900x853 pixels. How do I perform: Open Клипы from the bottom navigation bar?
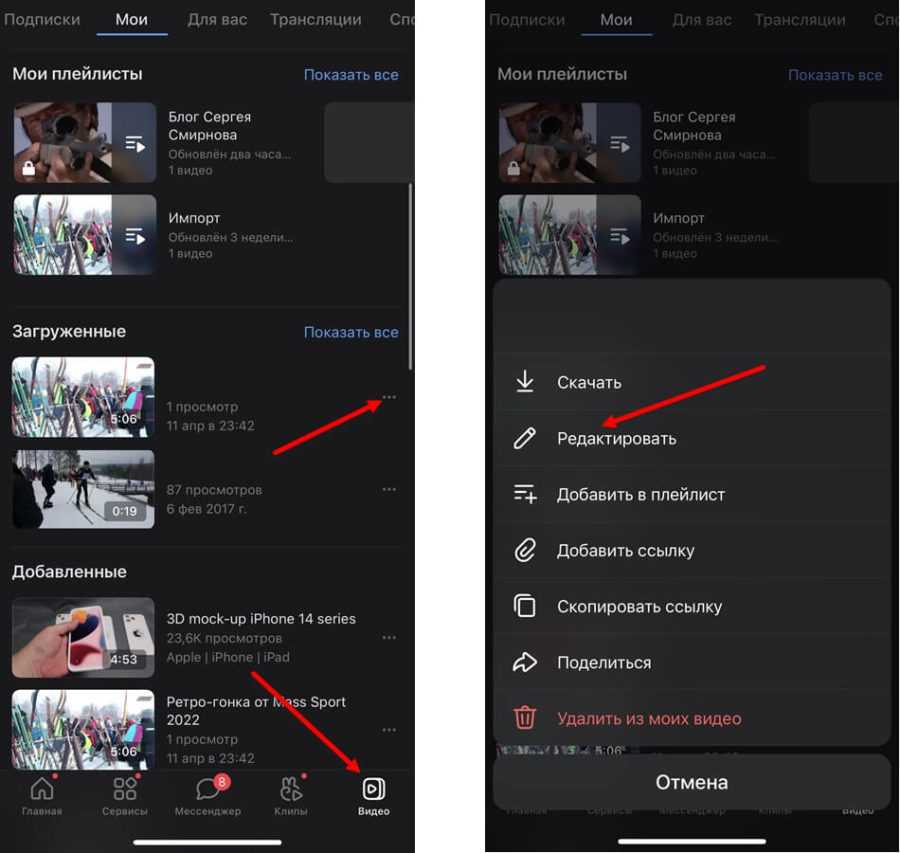pos(291,794)
